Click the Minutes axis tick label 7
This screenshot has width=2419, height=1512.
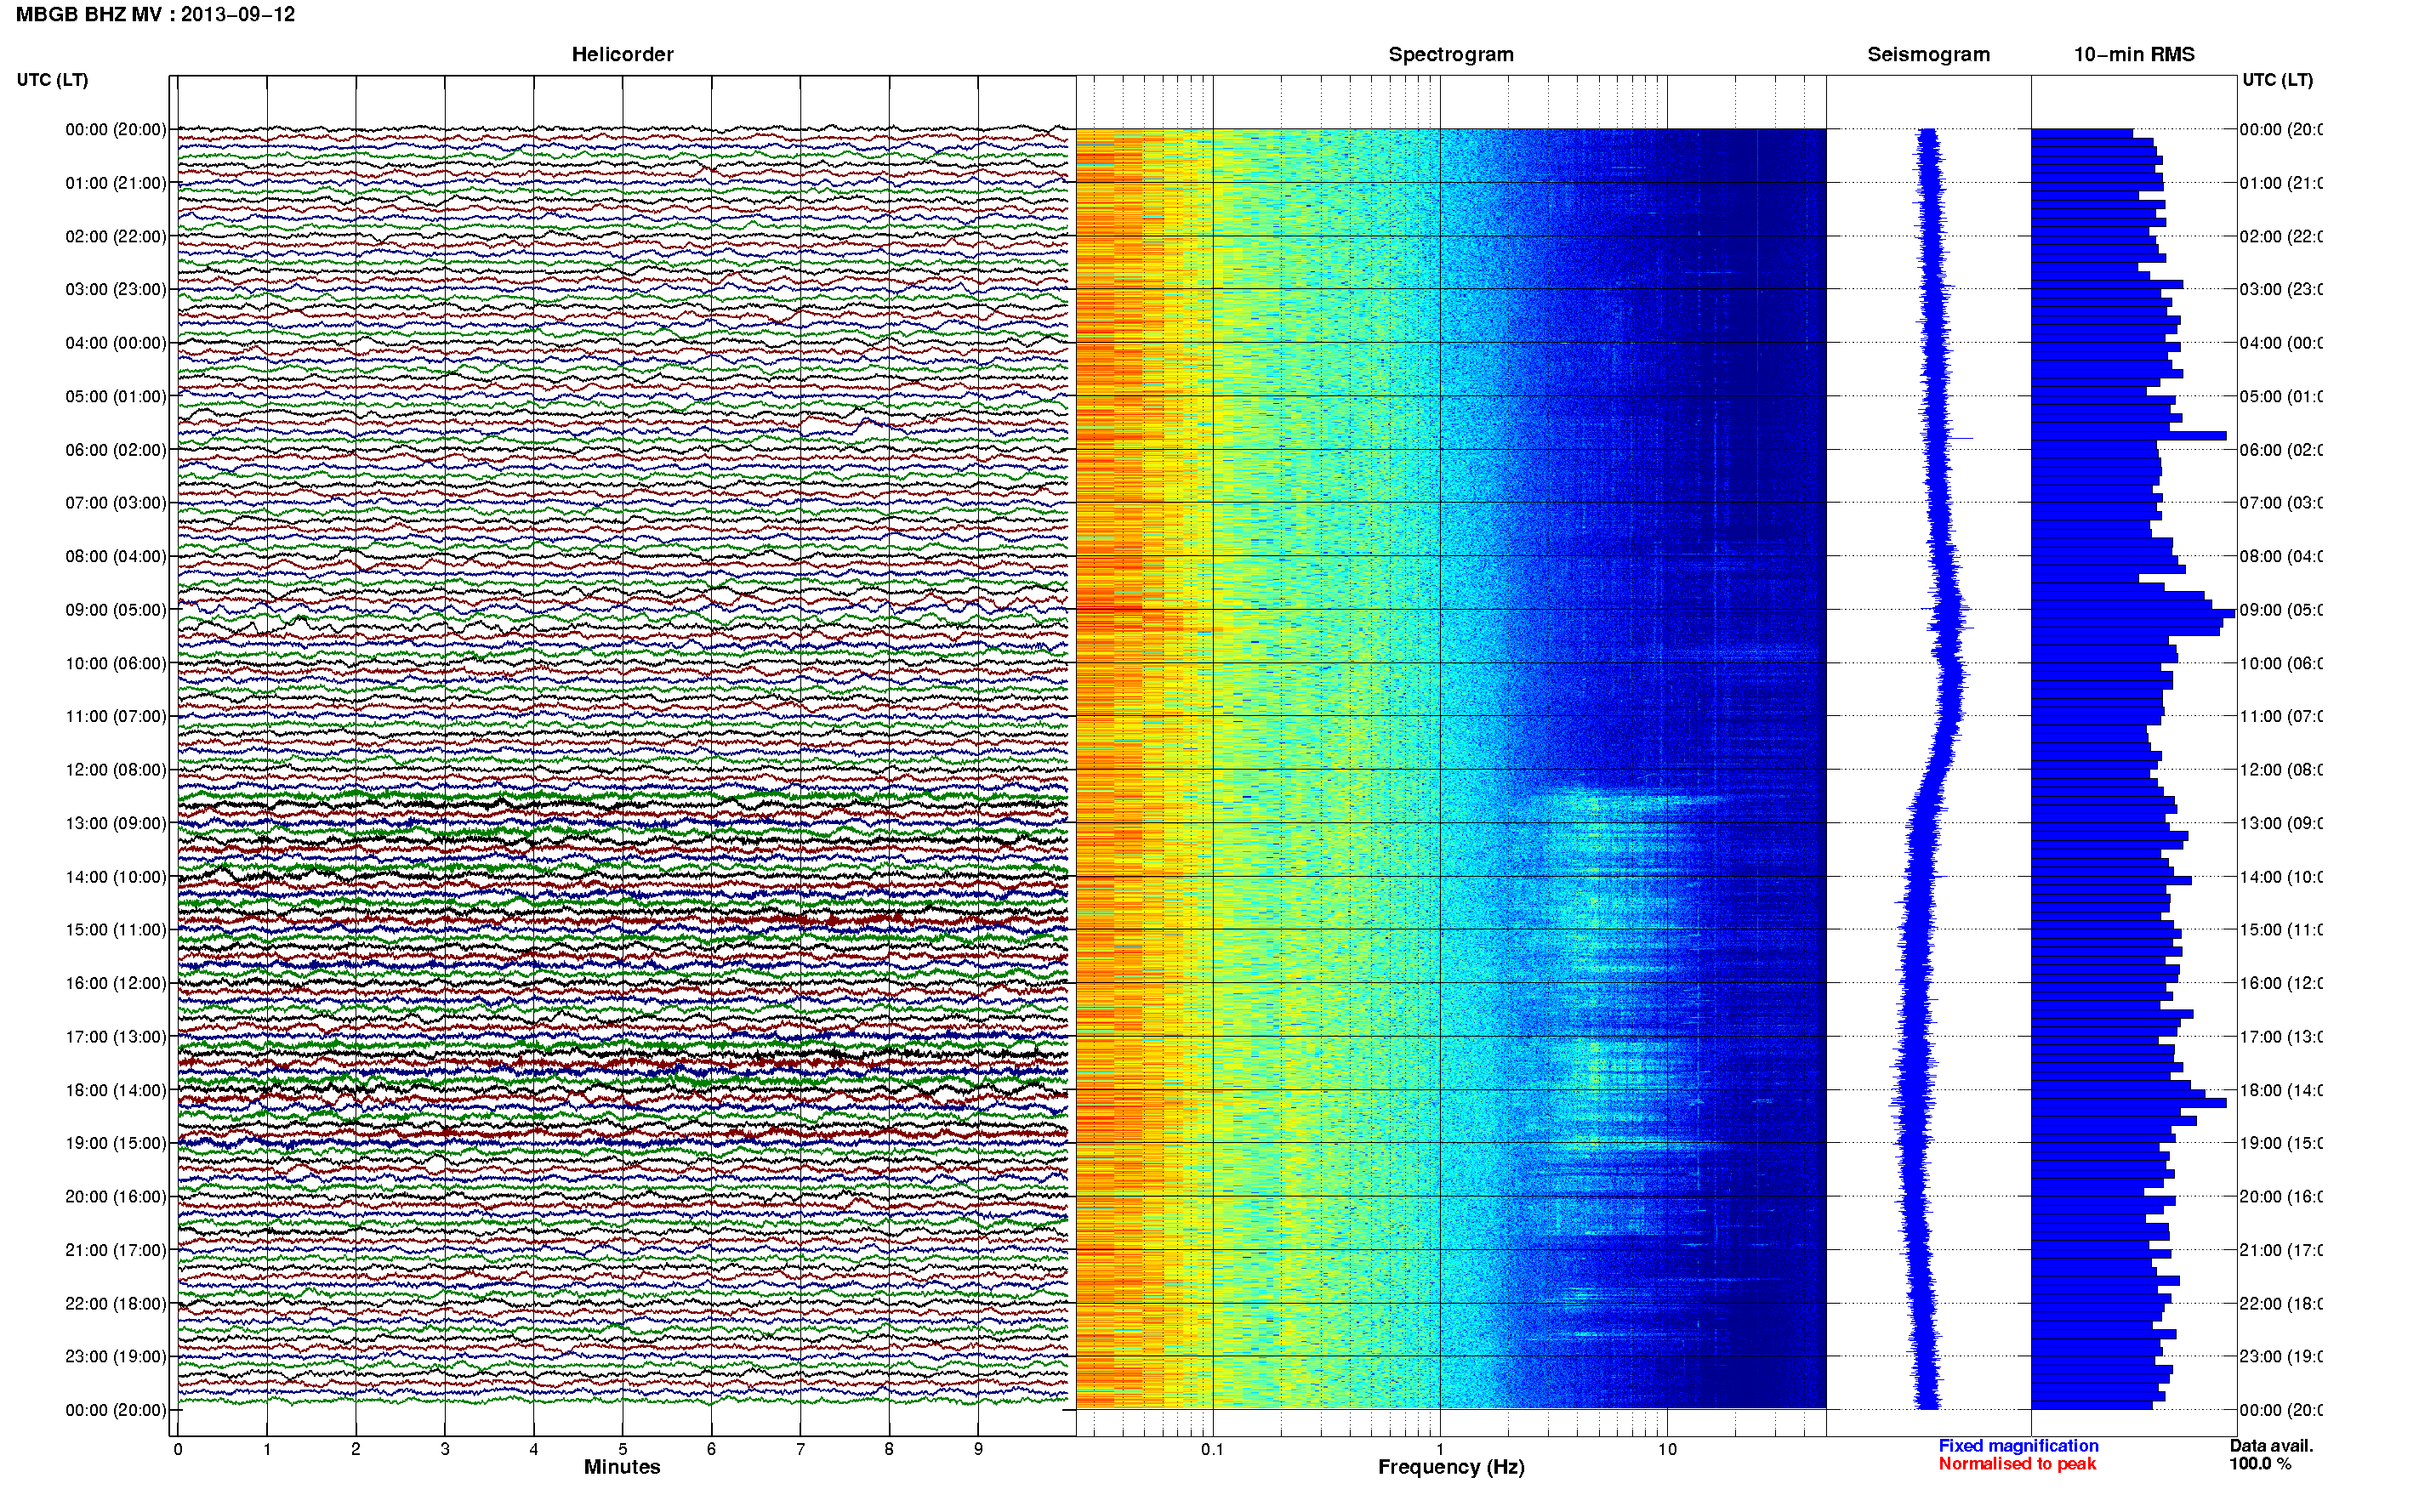[x=800, y=1449]
